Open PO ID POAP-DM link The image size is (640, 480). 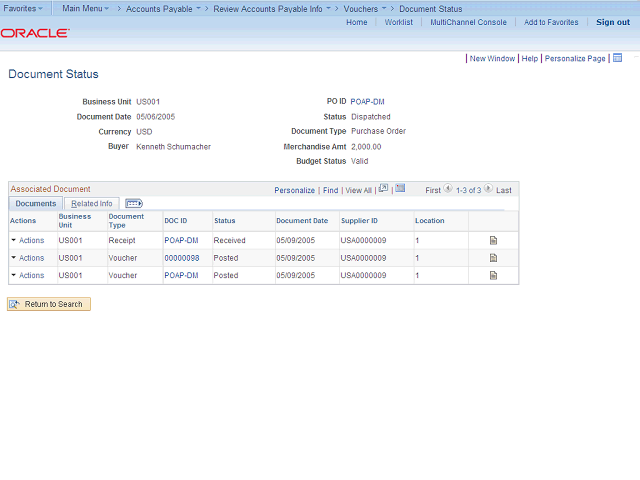(366, 102)
